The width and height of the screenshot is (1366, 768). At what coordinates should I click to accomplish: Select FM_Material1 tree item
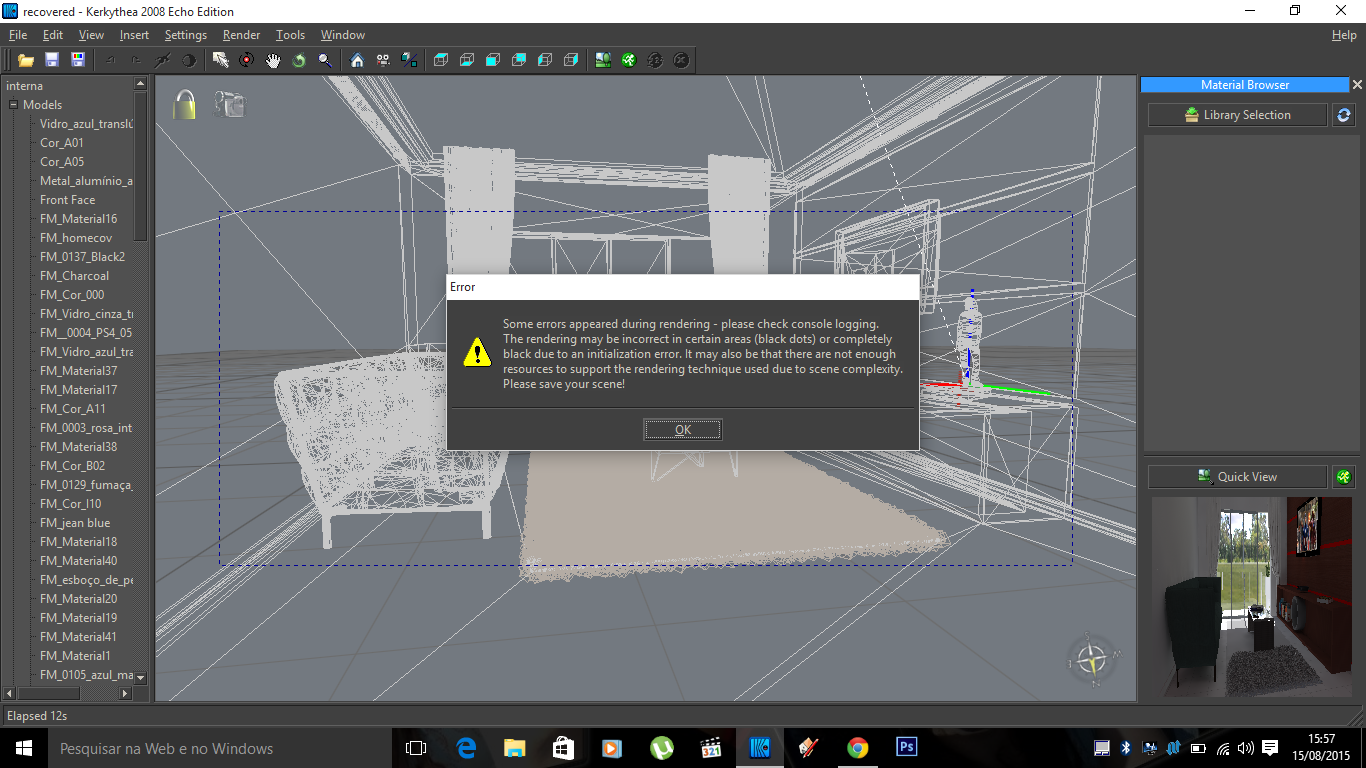point(75,656)
